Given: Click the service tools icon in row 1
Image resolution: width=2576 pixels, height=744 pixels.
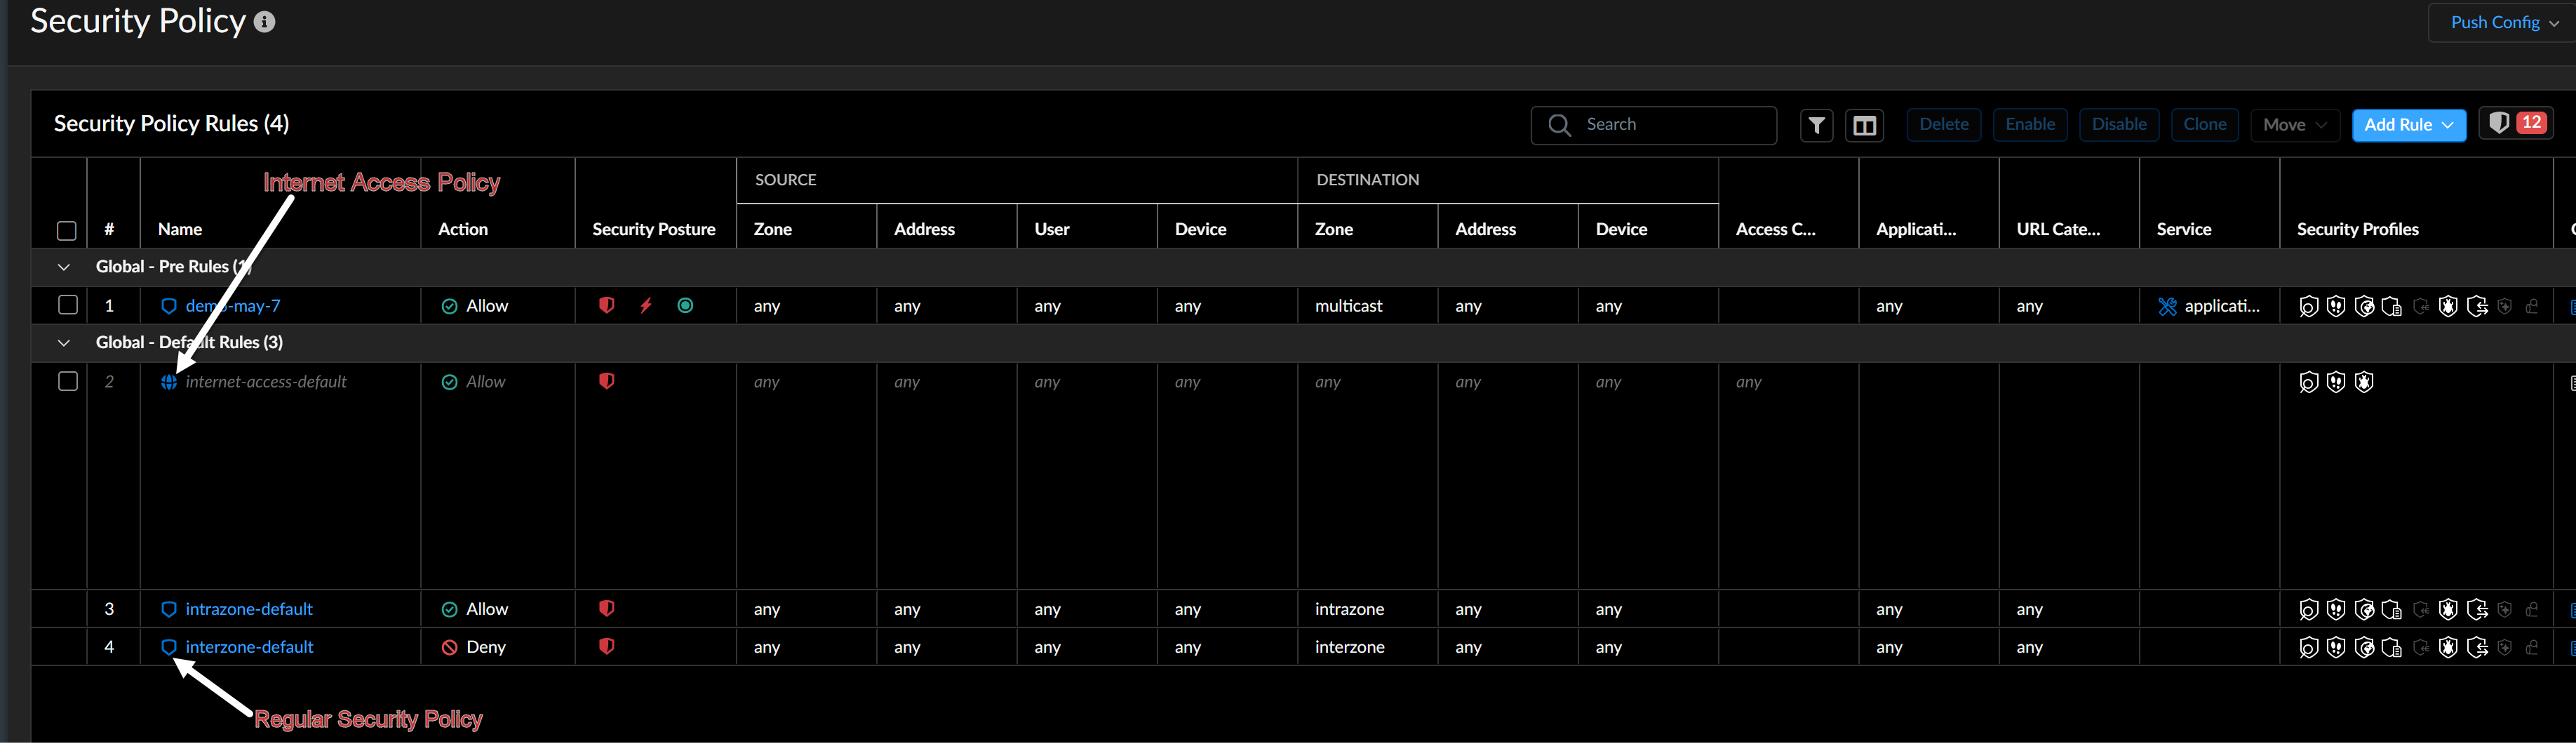Looking at the screenshot, I should pos(2167,306).
